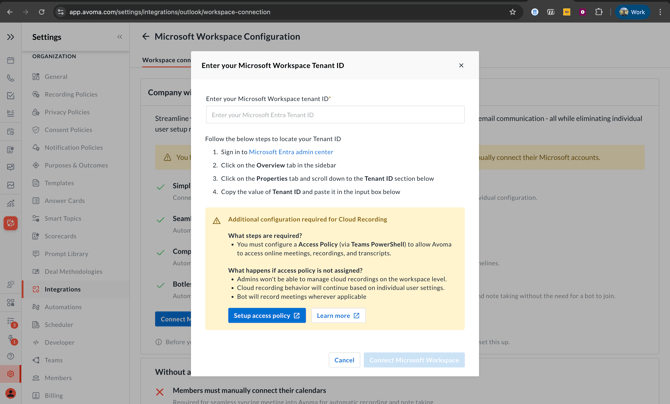Open Purposes & Outcomes settings
This screenshot has height=404, width=670.
tap(76, 165)
